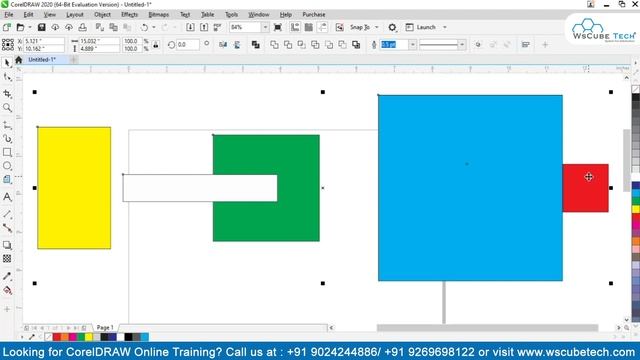Image resolution: width=640 pixels, height=360 pixels.
Task: Open the outline width dropdown
Action: [413, 44]
